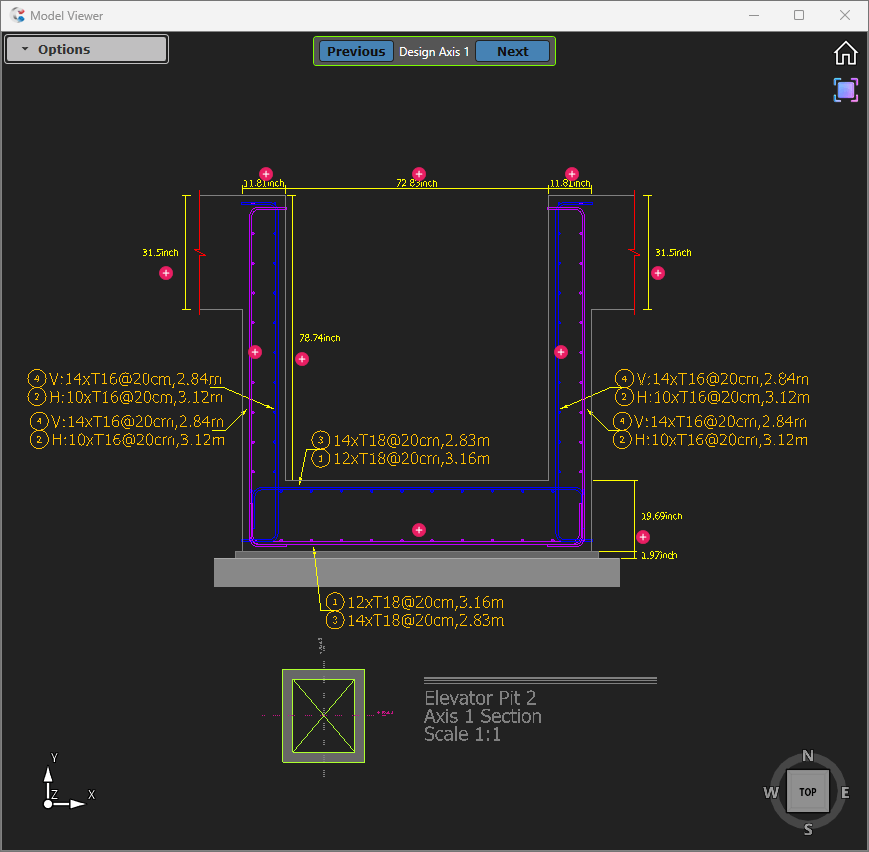Select the Design Axis 1 label
The width and height of the screenshot is (869, 852).
pos(434,51)
